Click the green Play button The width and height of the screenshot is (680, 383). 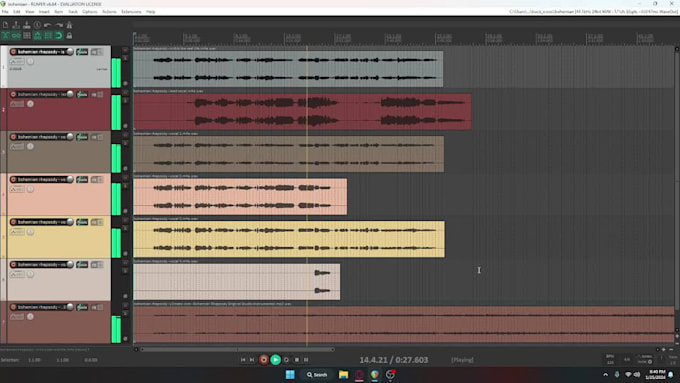(x=275, y=360)
